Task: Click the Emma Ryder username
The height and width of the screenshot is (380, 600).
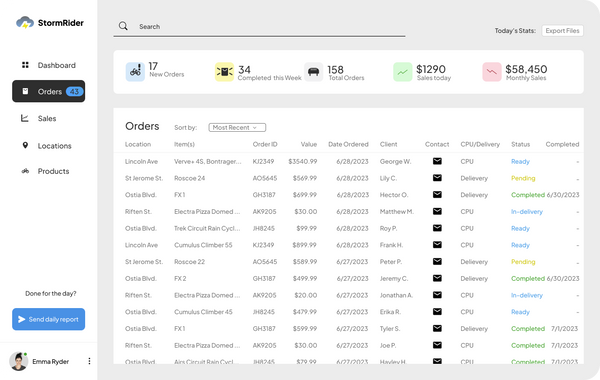Action: tap(51, 361)
